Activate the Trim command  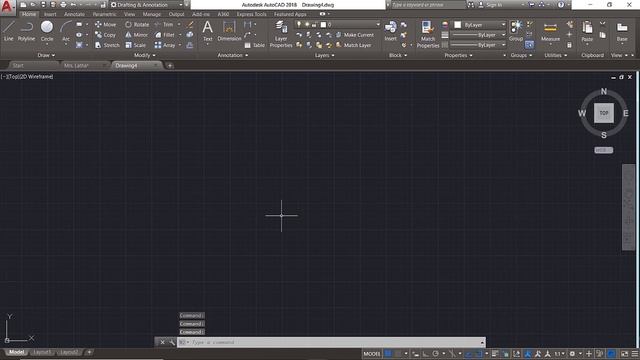click(164, 24)
